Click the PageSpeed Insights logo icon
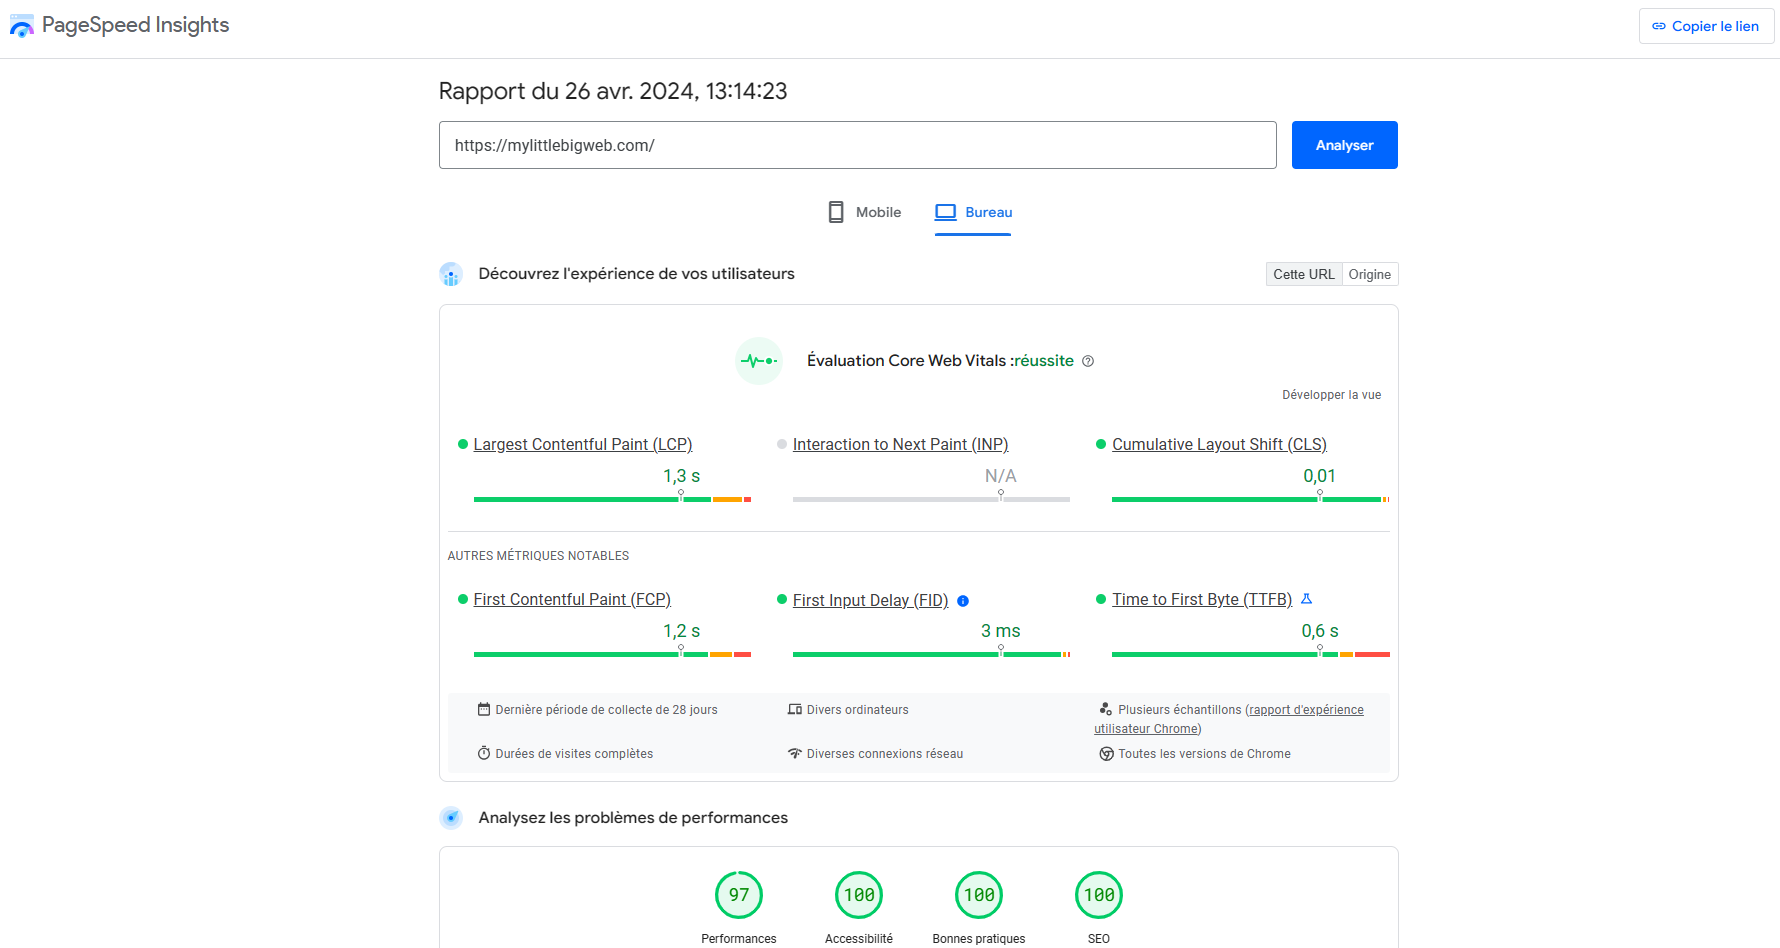 [x=22, y=26]
